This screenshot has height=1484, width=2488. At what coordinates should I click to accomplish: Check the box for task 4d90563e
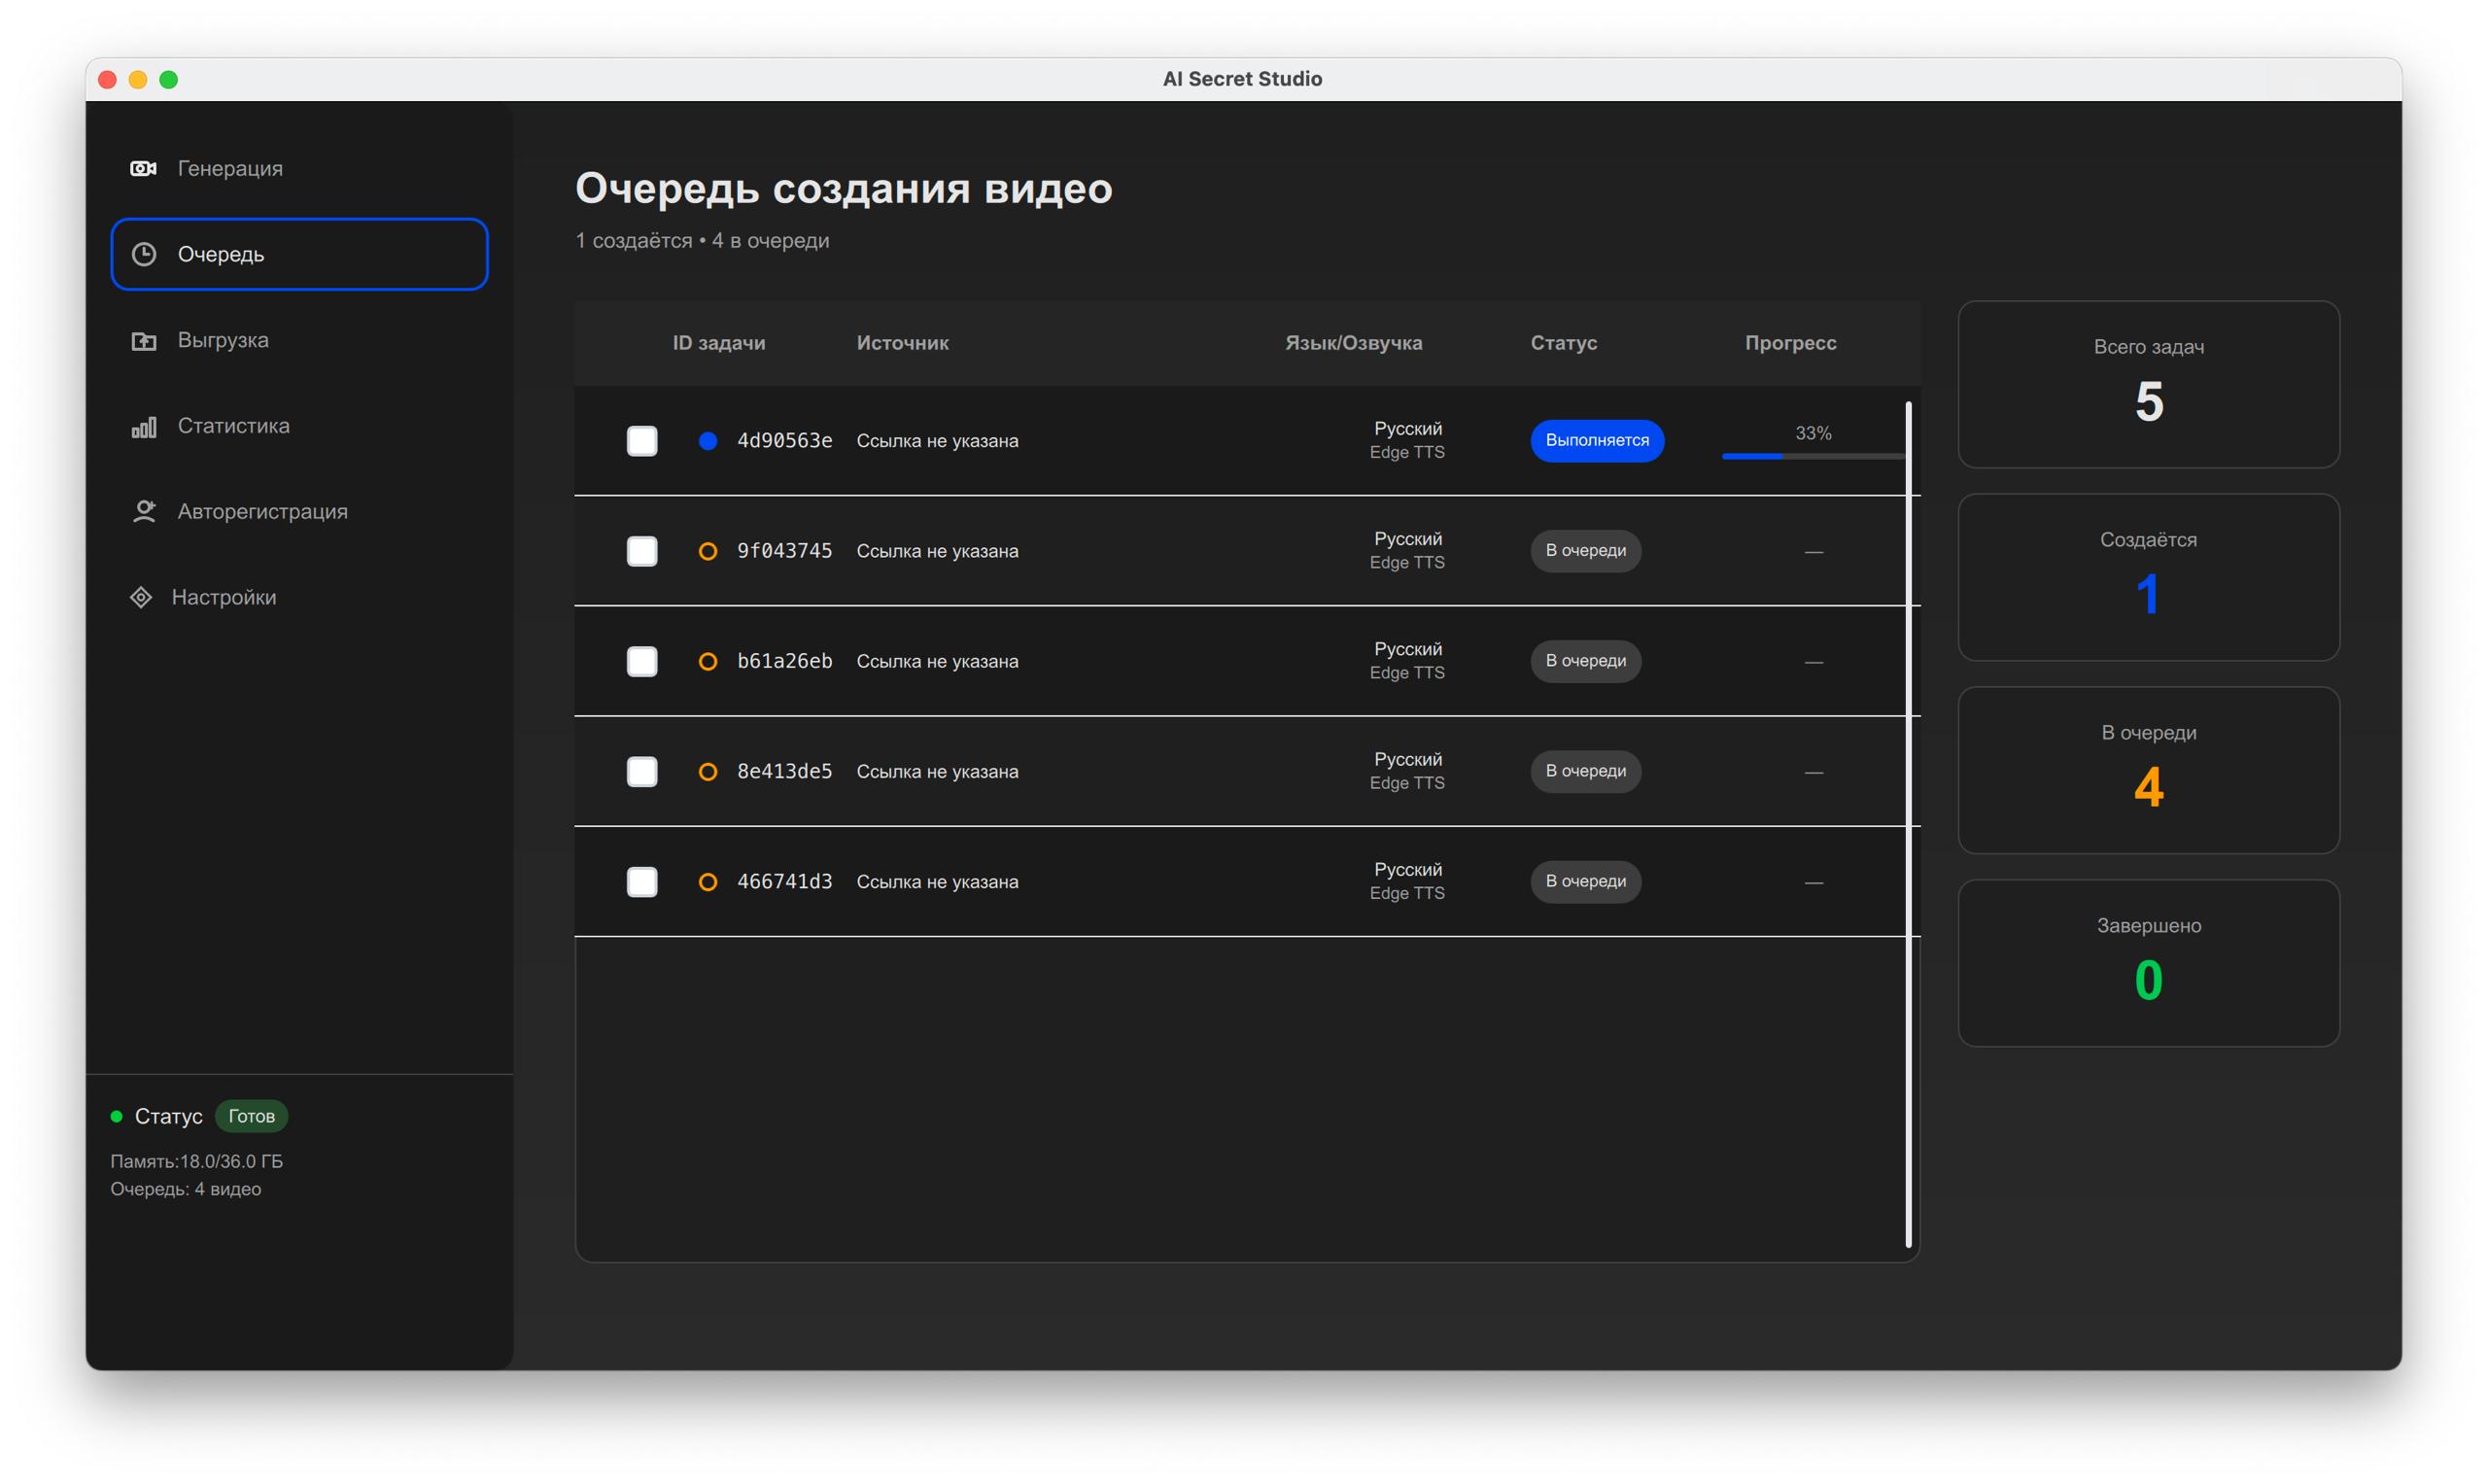click(642, 441)
